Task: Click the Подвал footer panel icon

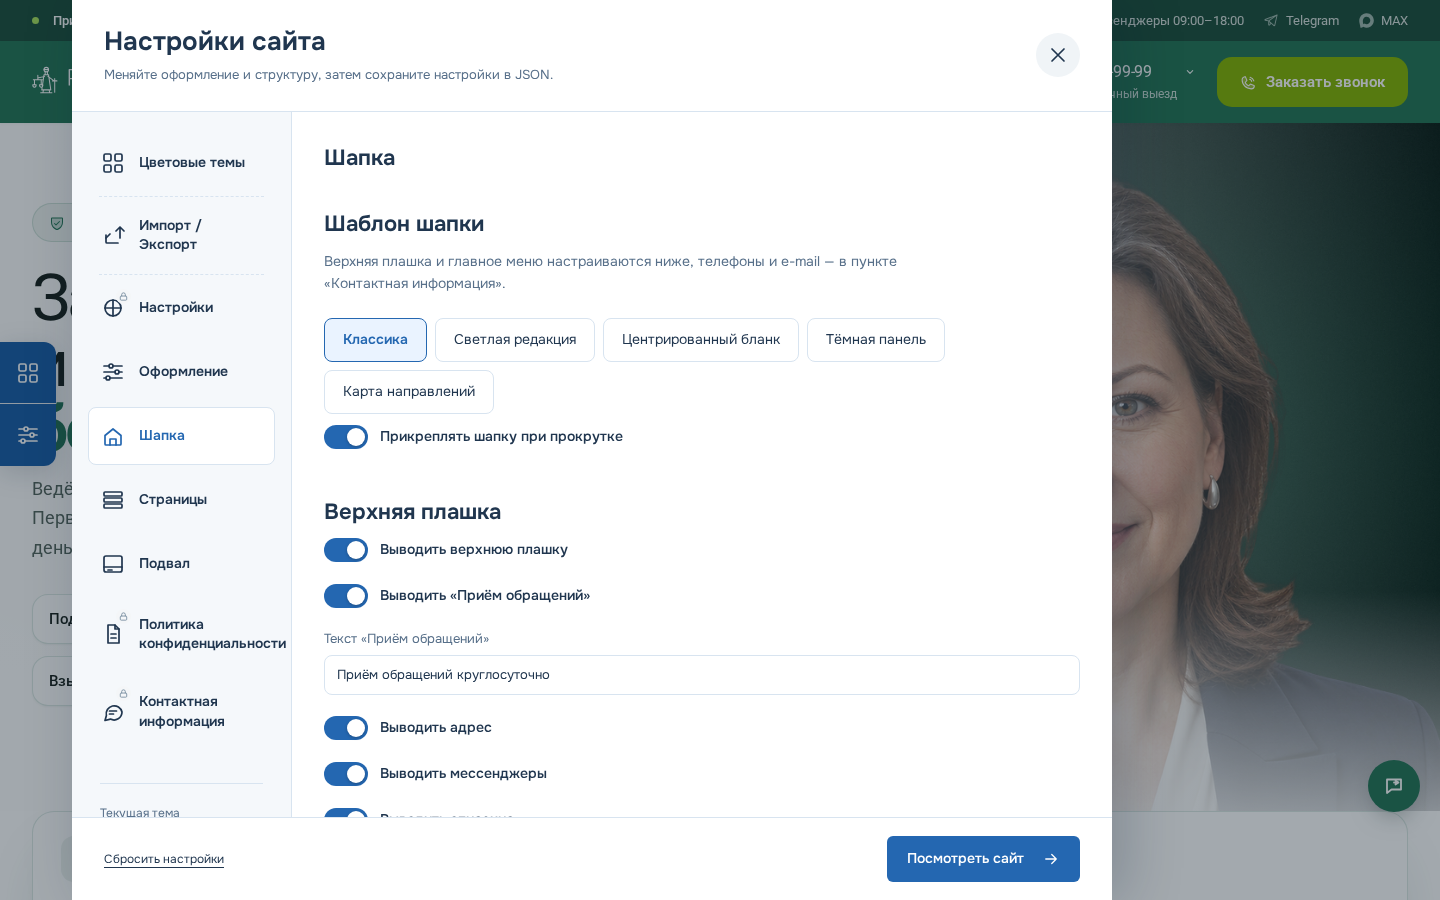Action: (113, 564)
